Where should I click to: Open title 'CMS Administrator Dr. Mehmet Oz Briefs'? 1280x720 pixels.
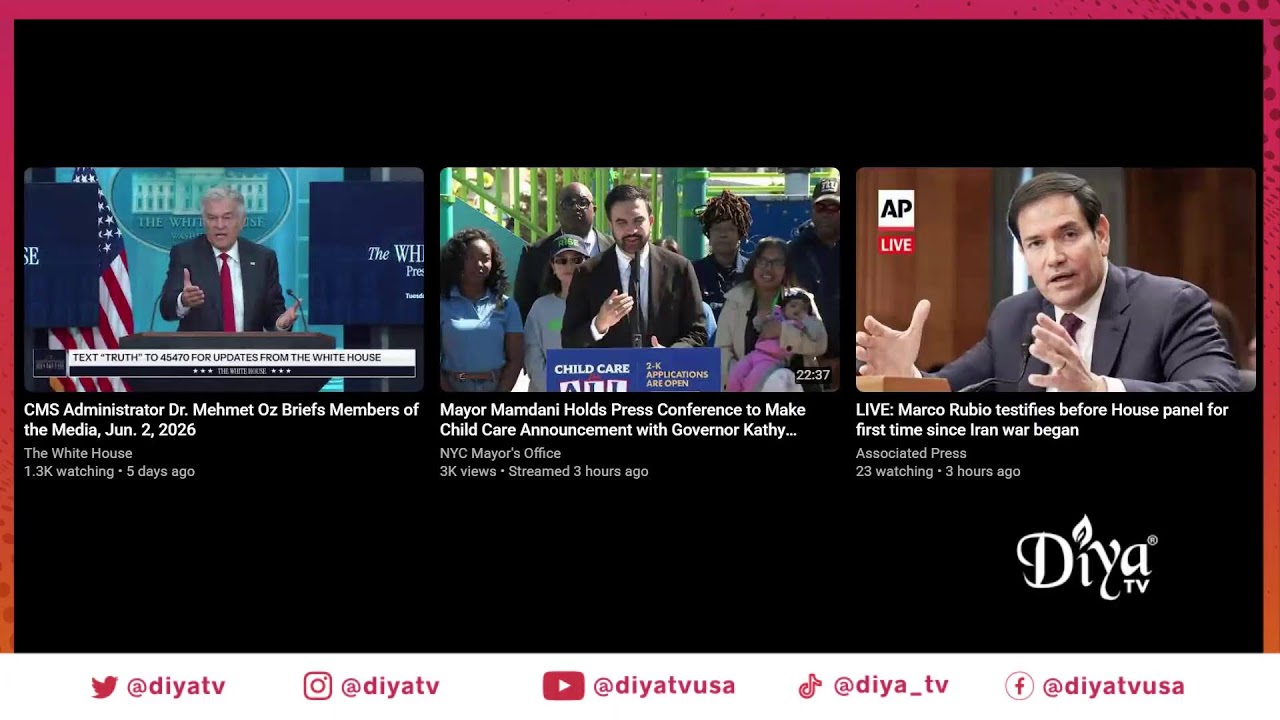(221, 420)
